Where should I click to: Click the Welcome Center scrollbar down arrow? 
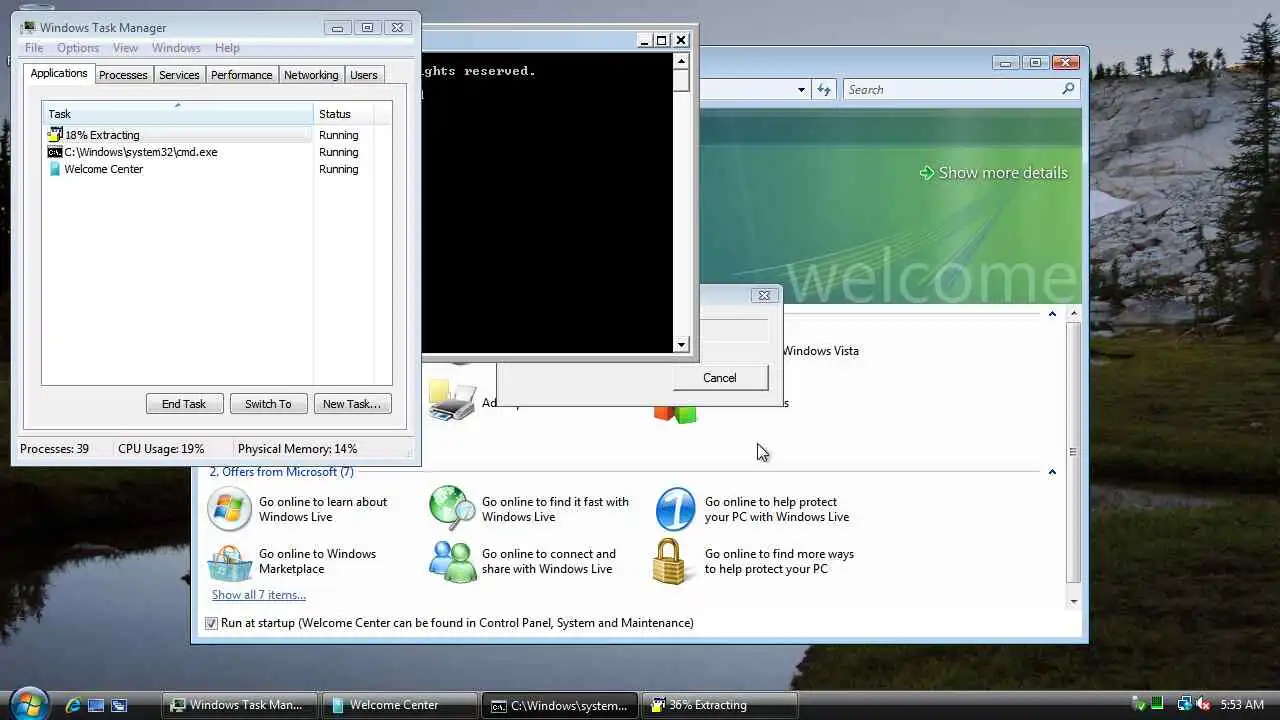click(1074, 601)
